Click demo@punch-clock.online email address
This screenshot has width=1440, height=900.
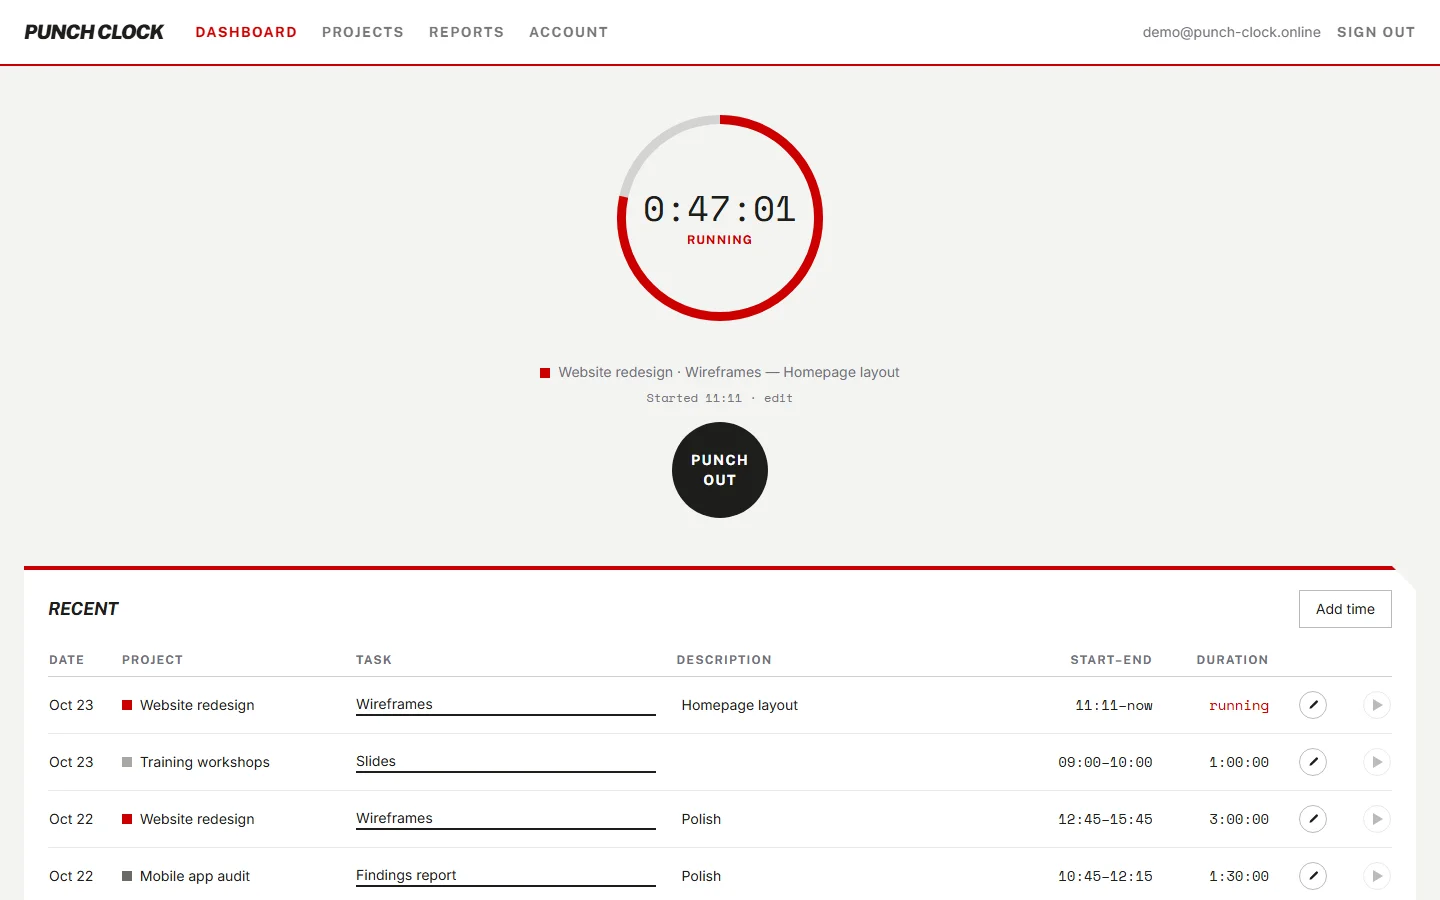pos(1232,32)
